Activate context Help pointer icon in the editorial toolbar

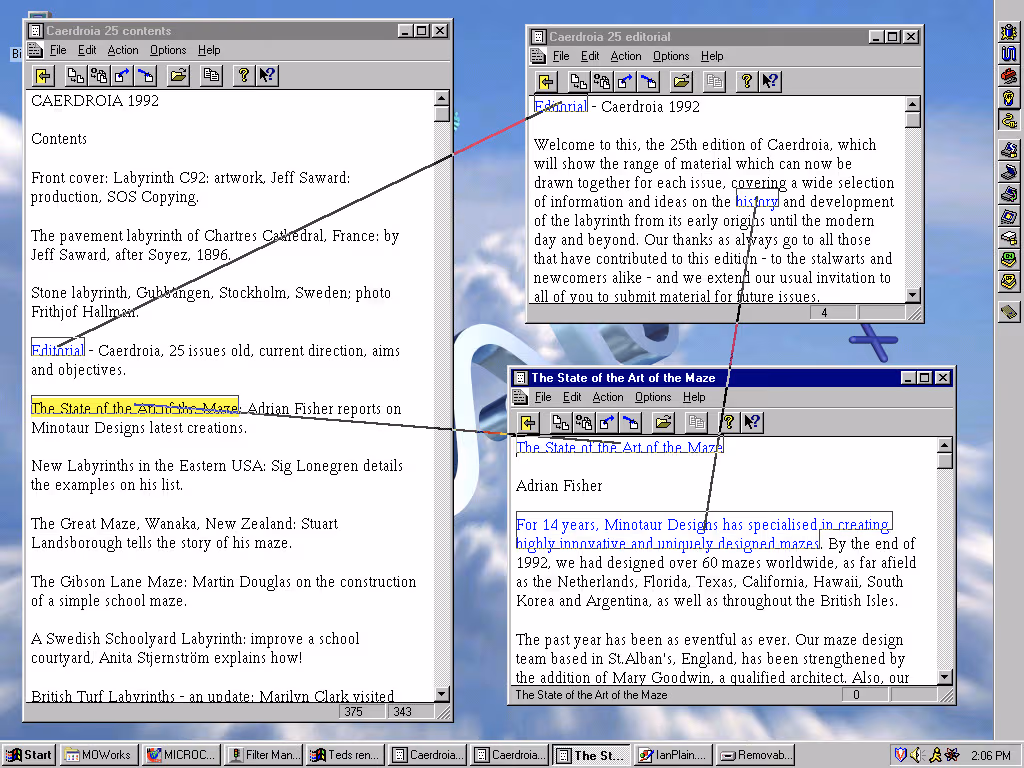coord(768,81)
